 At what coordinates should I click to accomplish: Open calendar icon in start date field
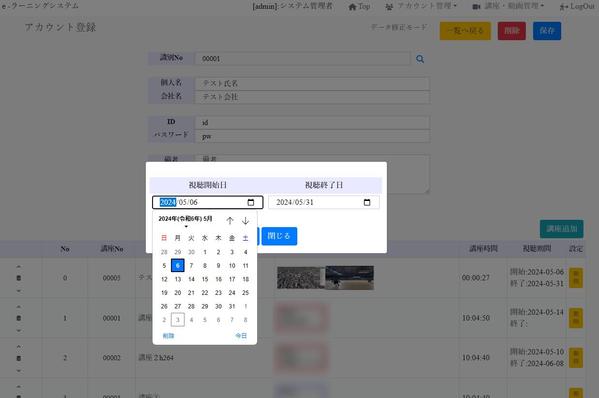251,202
